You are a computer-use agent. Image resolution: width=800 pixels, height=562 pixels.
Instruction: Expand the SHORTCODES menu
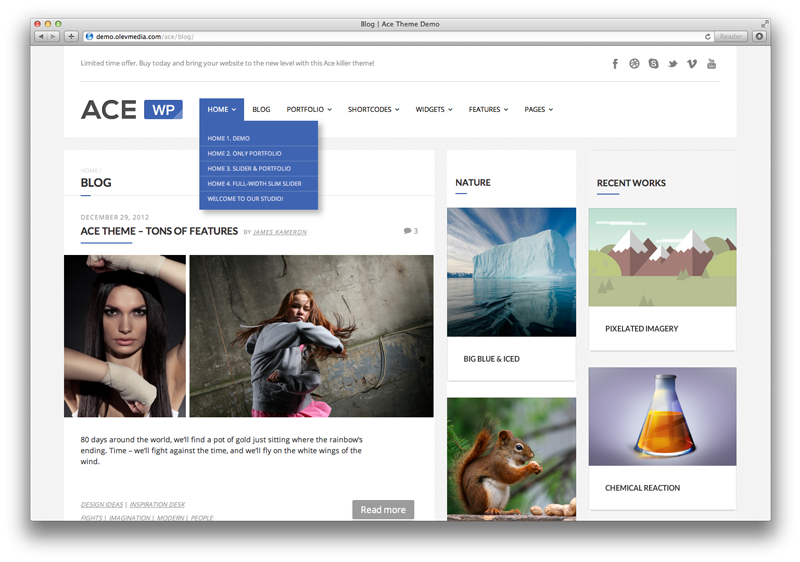pyautogui.click(x=373, y=109)
